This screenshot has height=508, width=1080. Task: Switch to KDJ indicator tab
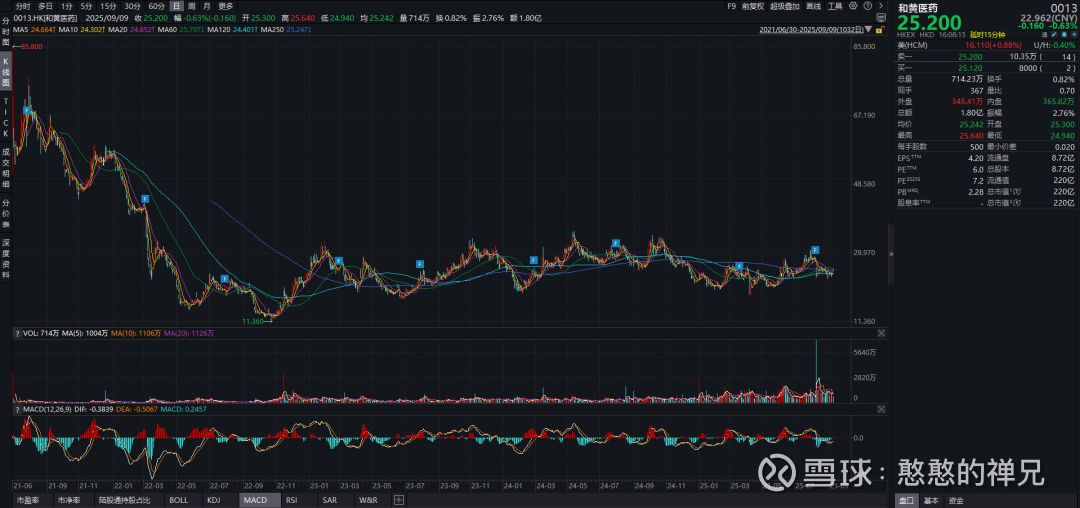pos(212,499)
